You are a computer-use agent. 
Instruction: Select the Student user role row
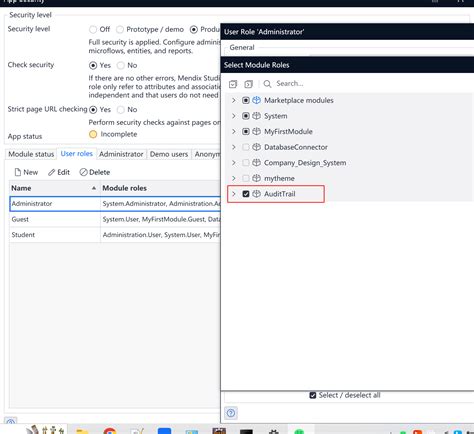pyautogui.click(x=115, y=235)
